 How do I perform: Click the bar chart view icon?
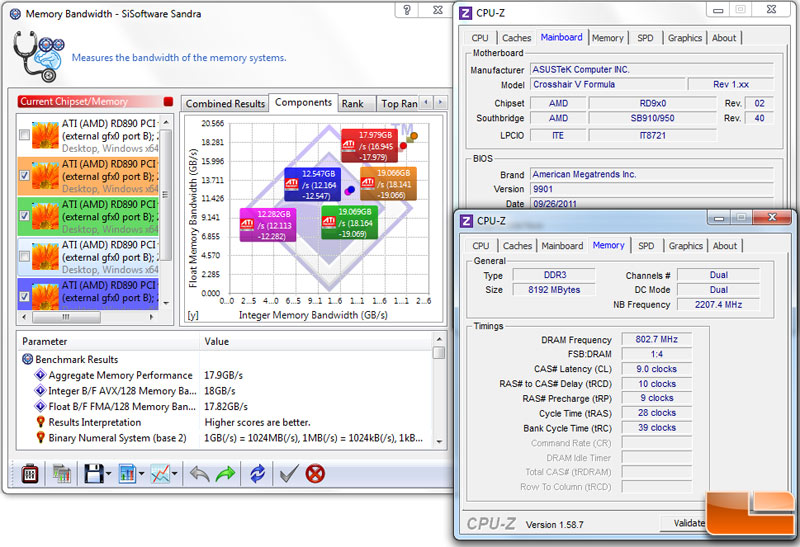pos(127,474)
